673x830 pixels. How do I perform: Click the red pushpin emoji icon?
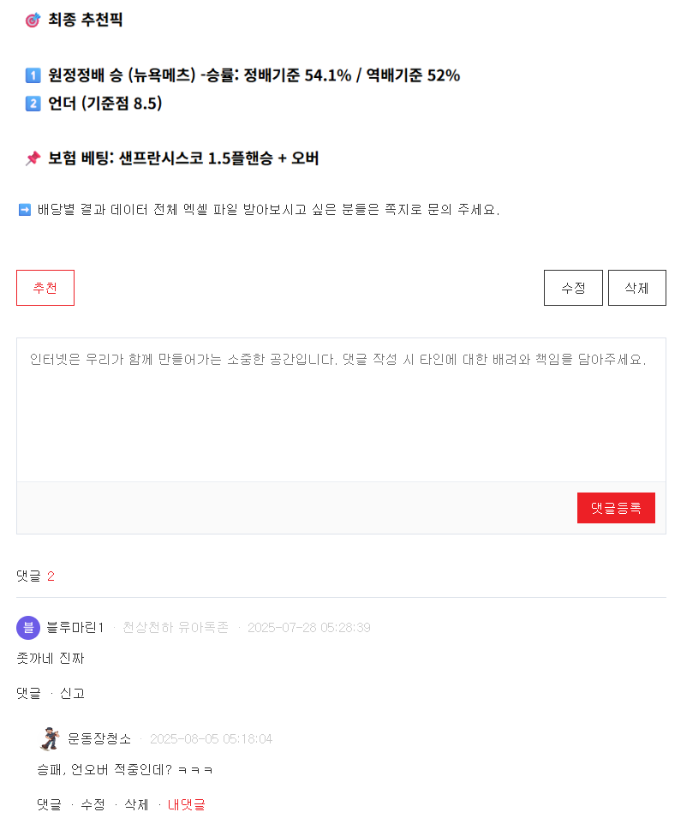click(33, 158)
